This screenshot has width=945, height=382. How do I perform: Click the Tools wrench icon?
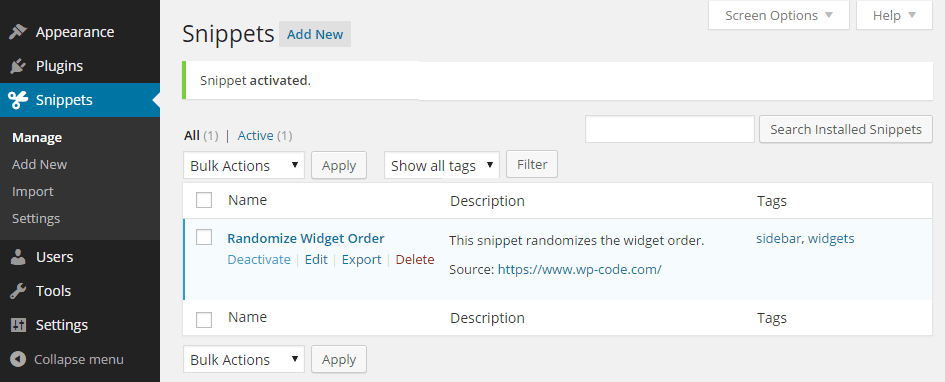(18, 291)
